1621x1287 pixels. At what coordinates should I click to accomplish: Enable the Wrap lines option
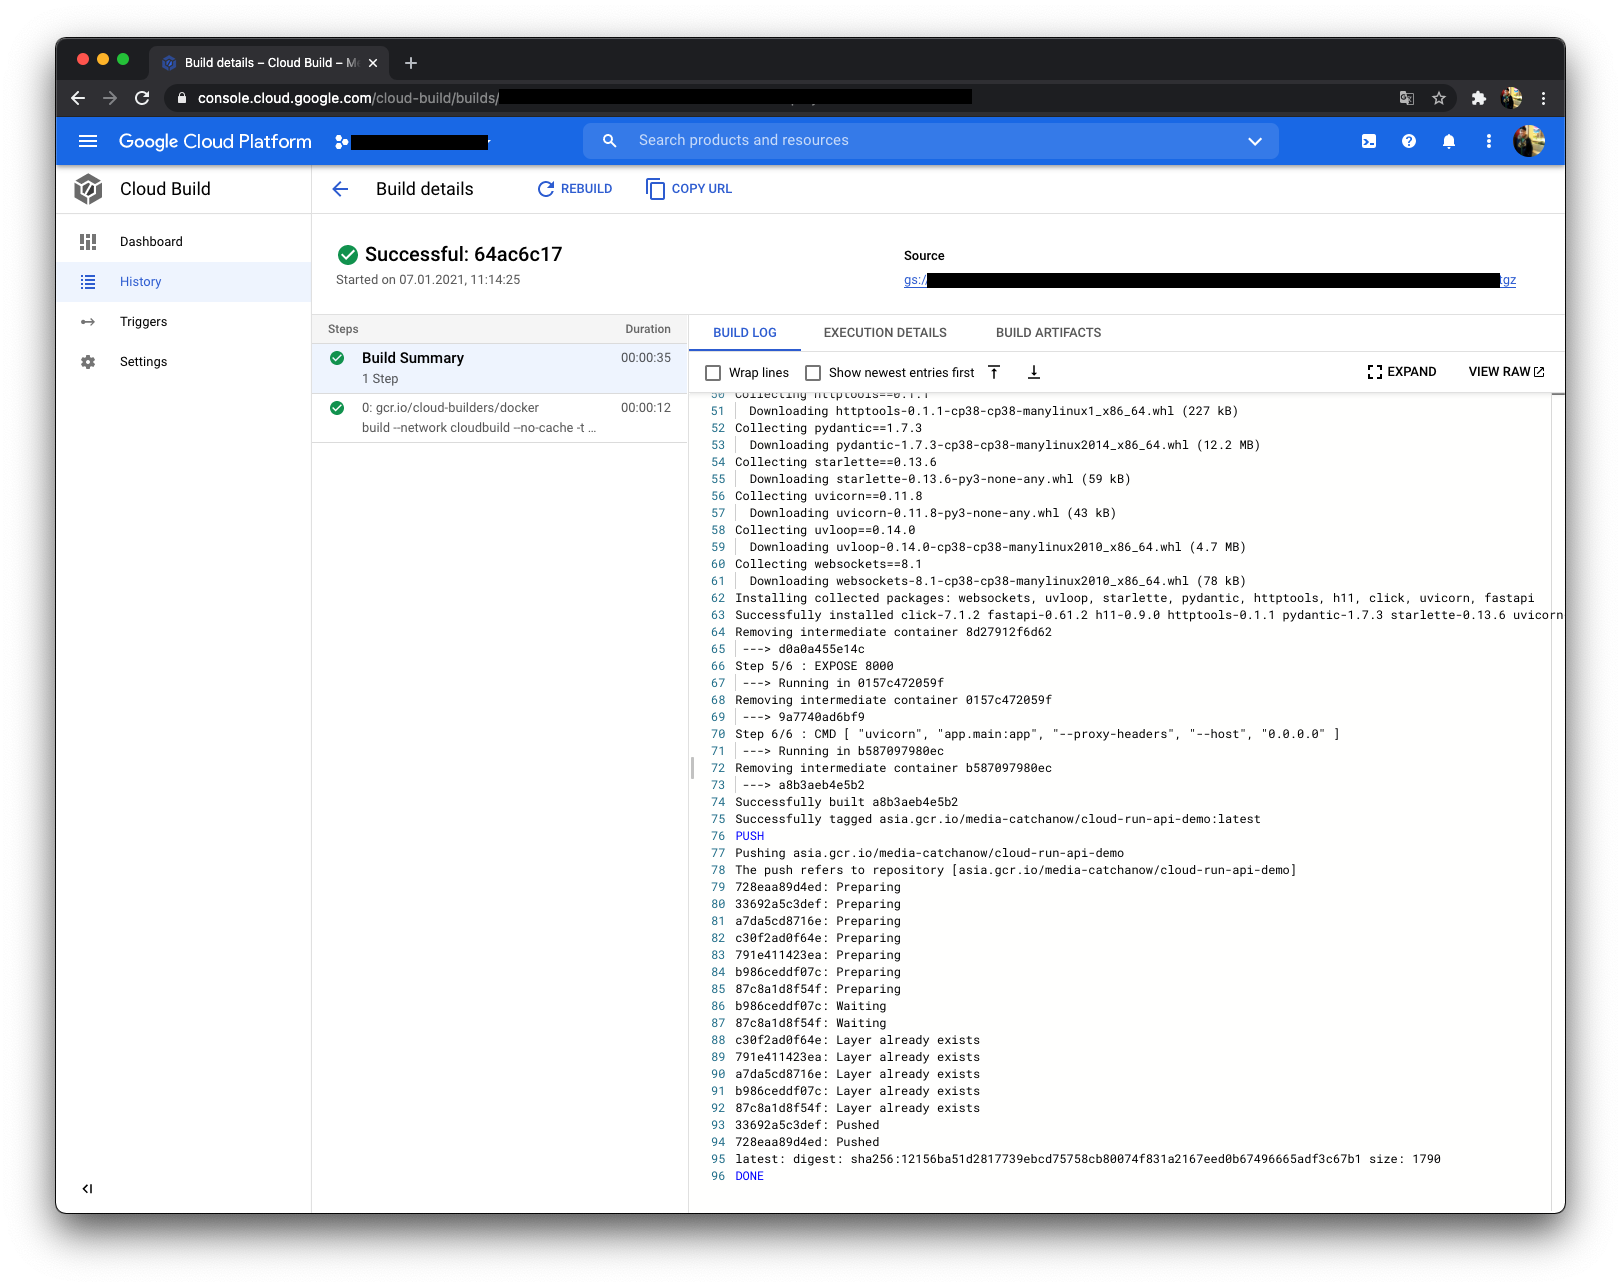(x=713, y=372)
